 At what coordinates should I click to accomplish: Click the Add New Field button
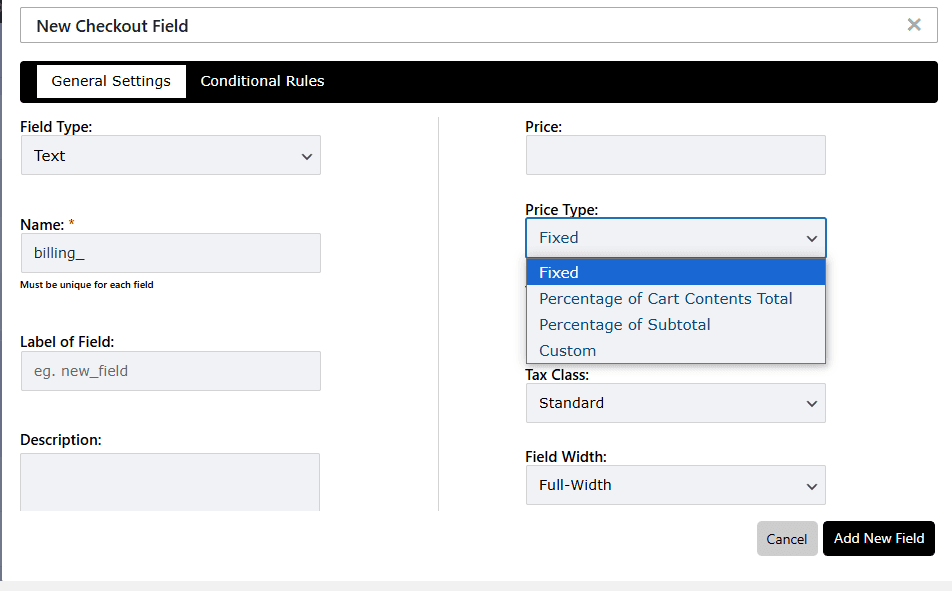879,539
